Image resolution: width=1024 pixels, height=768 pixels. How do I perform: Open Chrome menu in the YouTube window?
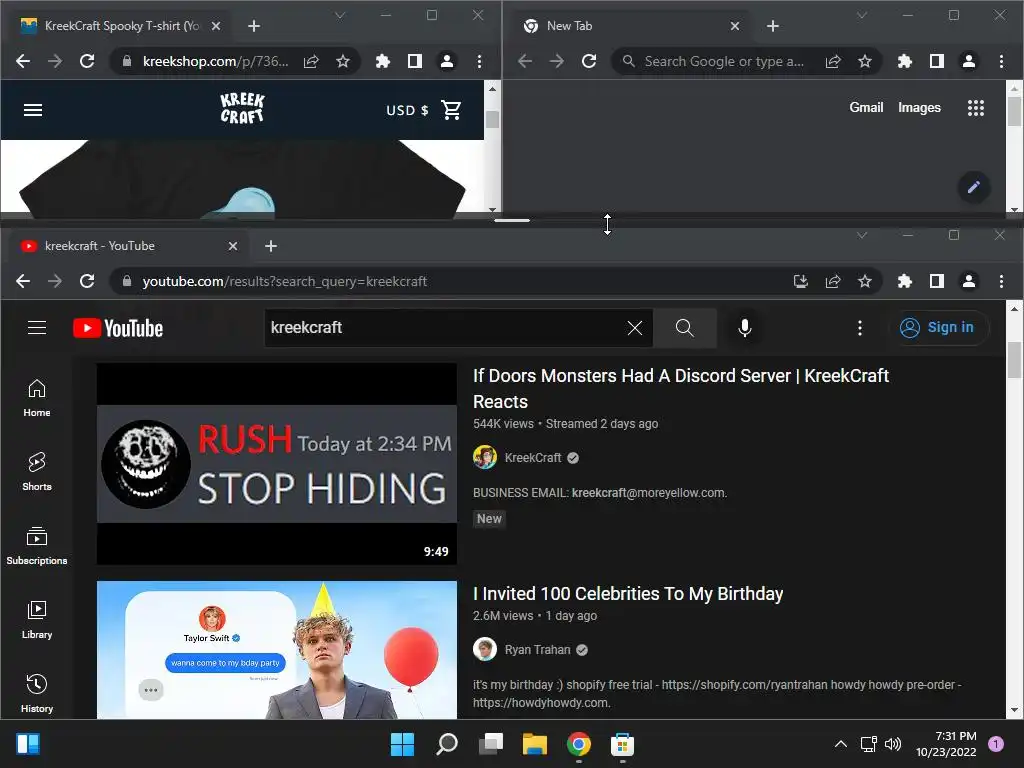coord(1001,281)
